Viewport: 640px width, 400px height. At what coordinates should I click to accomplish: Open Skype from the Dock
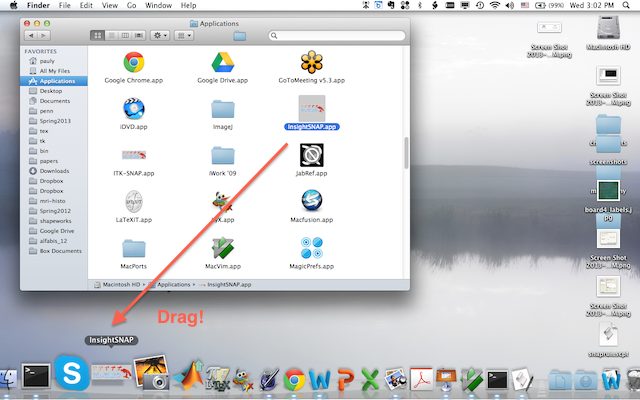[72, 373]
